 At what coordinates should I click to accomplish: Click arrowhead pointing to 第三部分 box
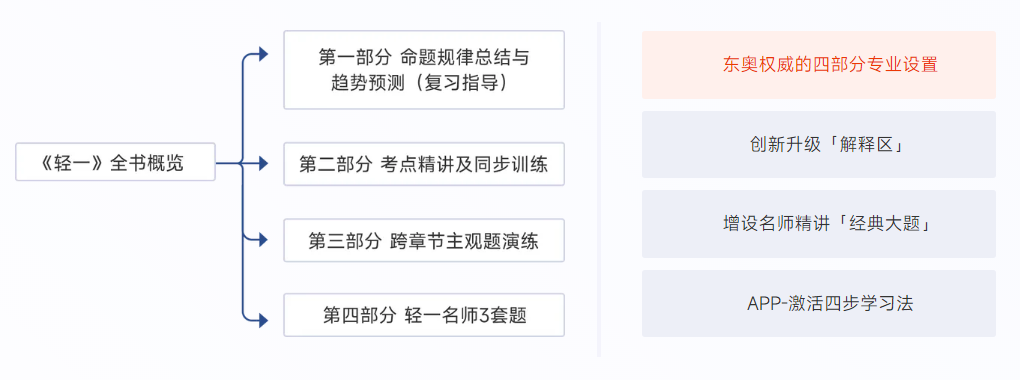pos(263,240)
